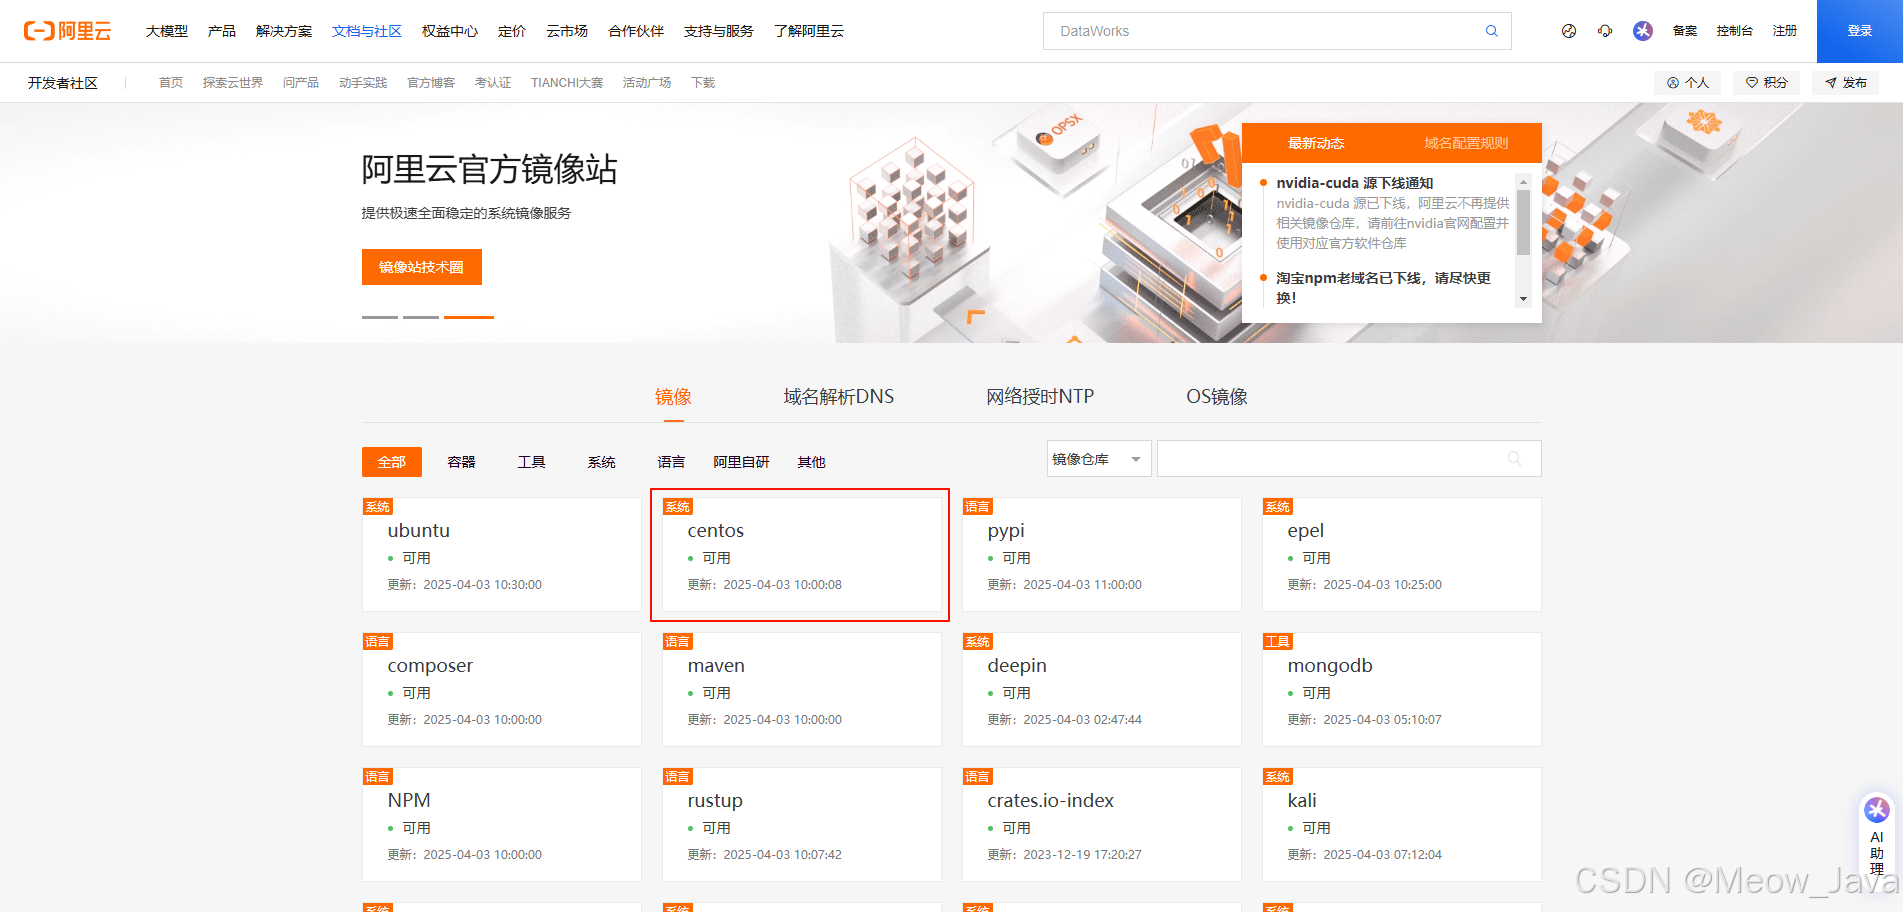
Task: Open the 文档与社区 top menu
Action: tap(367, 31)
